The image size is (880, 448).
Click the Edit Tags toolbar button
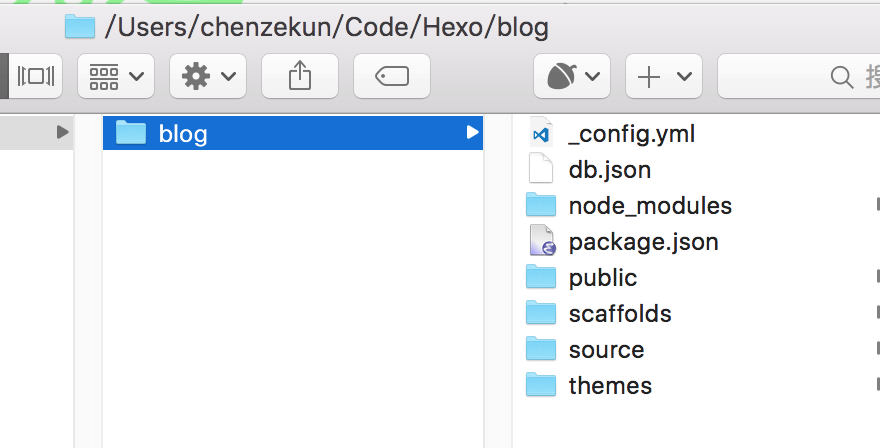point(392,77)
